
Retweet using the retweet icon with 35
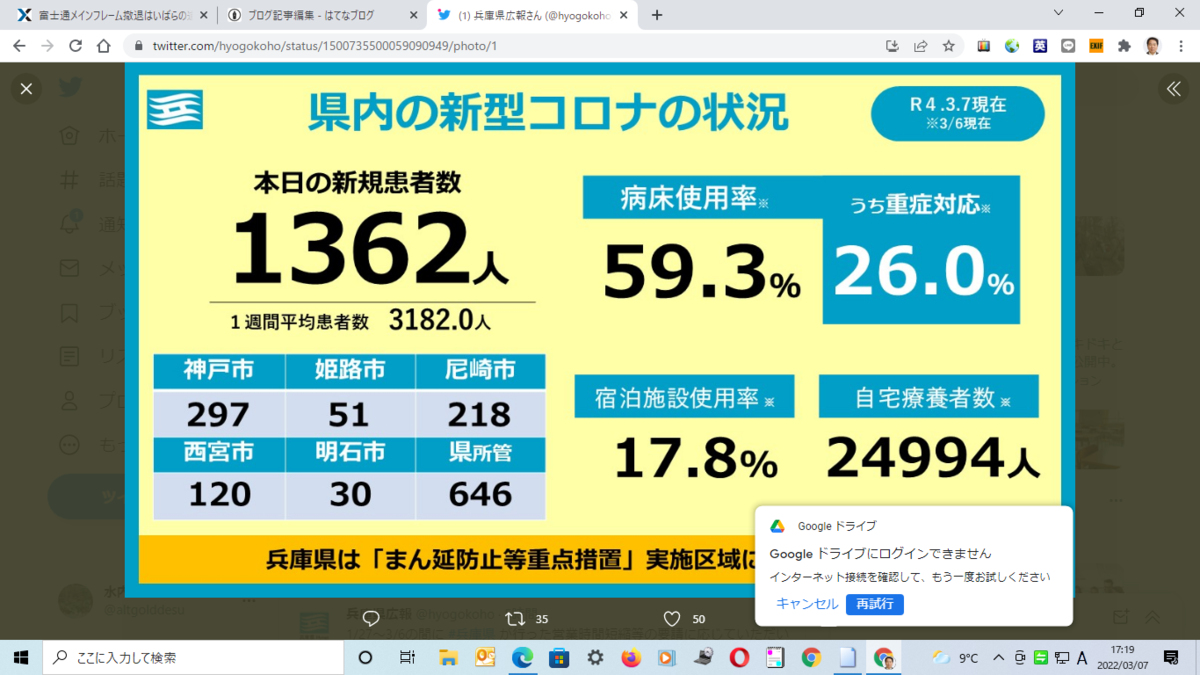click(515, 619)
